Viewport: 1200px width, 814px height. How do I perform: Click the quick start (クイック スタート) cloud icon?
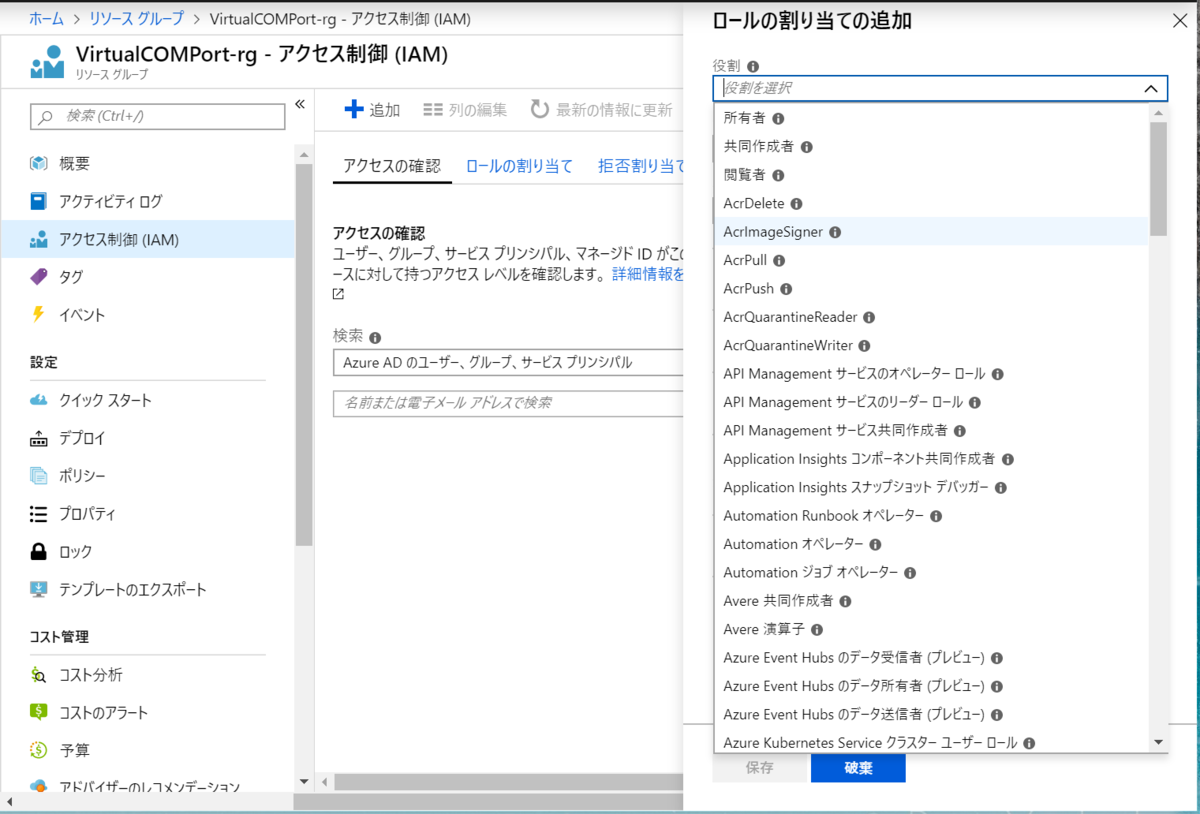(x=39, y=400)
